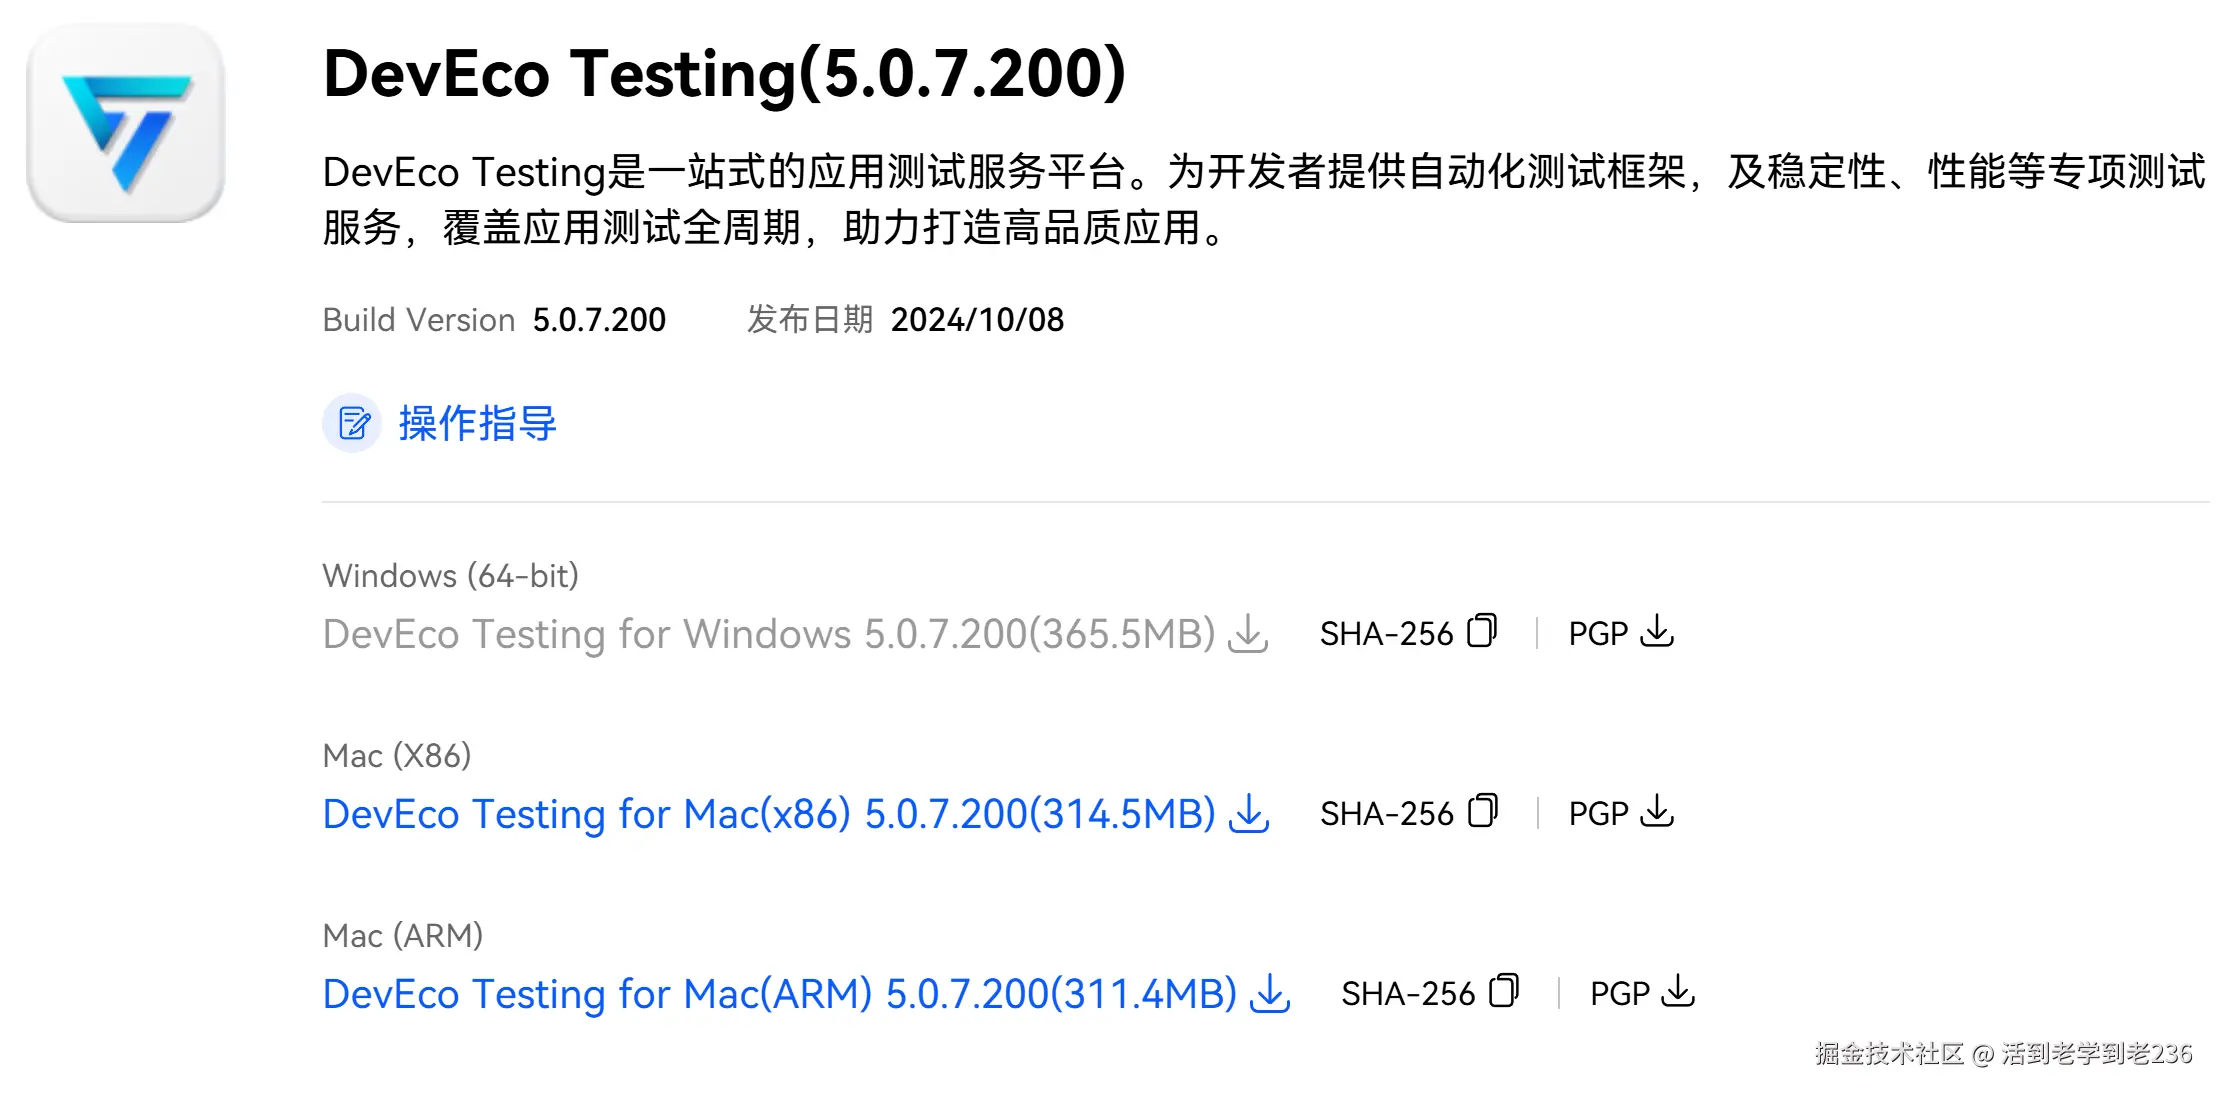
Task: Download PGP signature for Windows package
Action: [x=1657, y=632]
